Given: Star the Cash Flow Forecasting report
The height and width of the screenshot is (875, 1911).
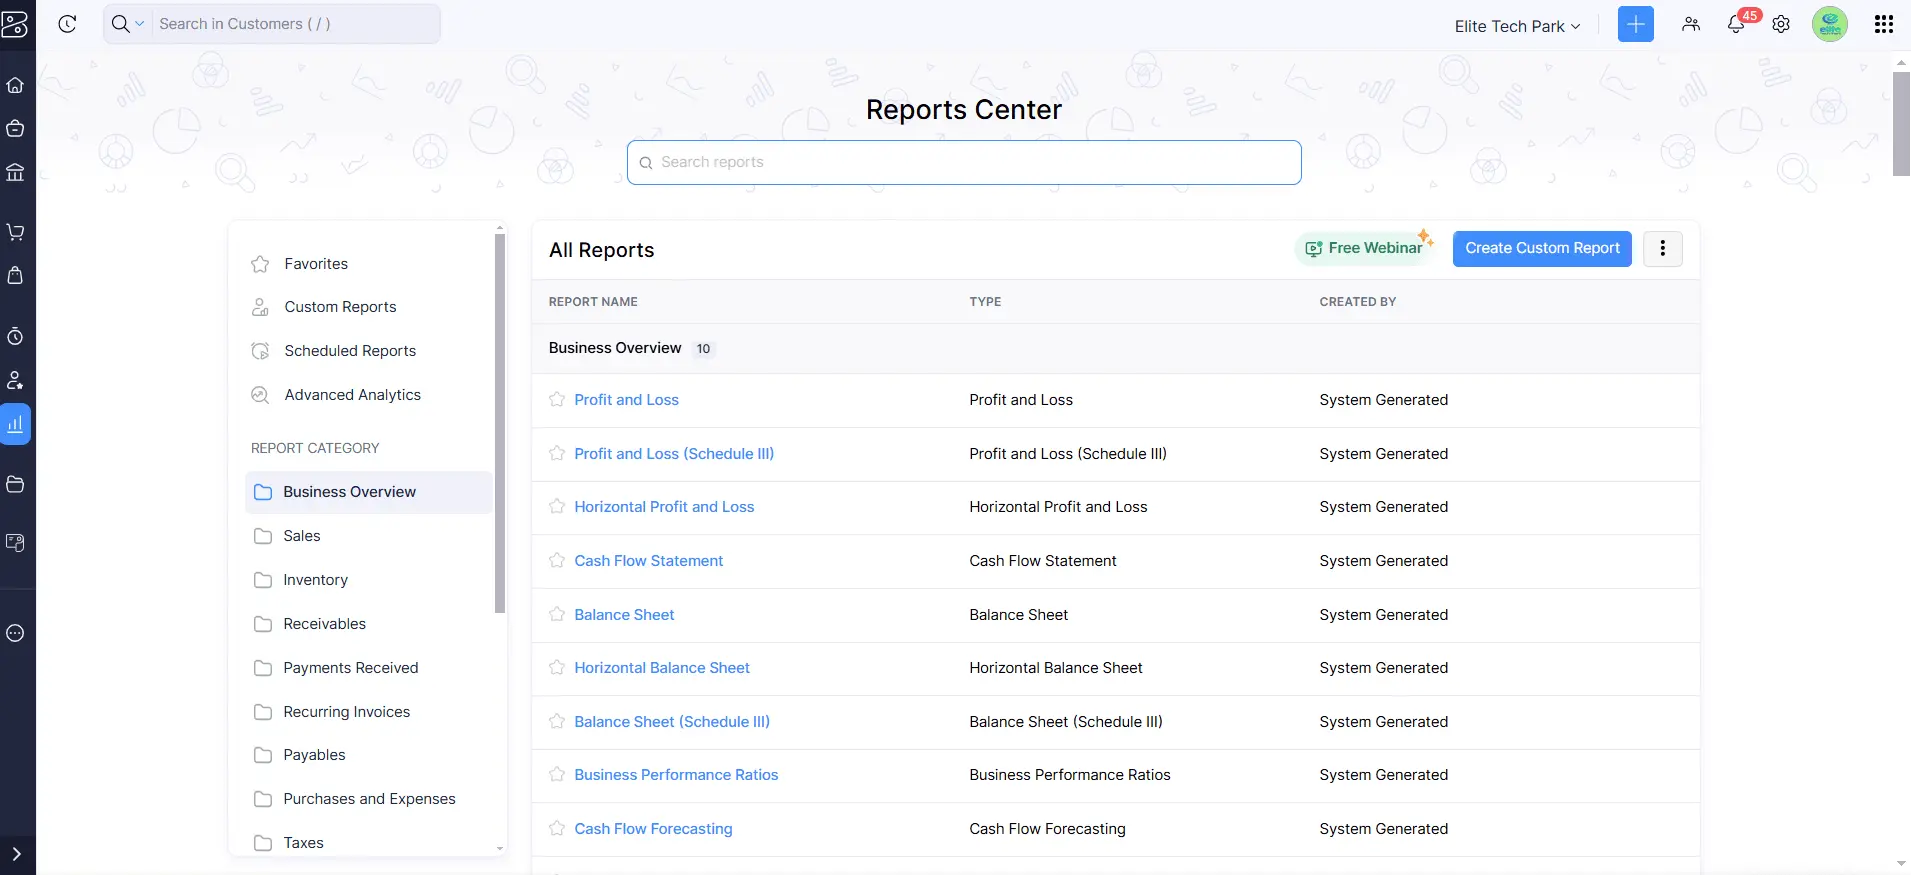Looking at the screenshot, I should (557, 829).
